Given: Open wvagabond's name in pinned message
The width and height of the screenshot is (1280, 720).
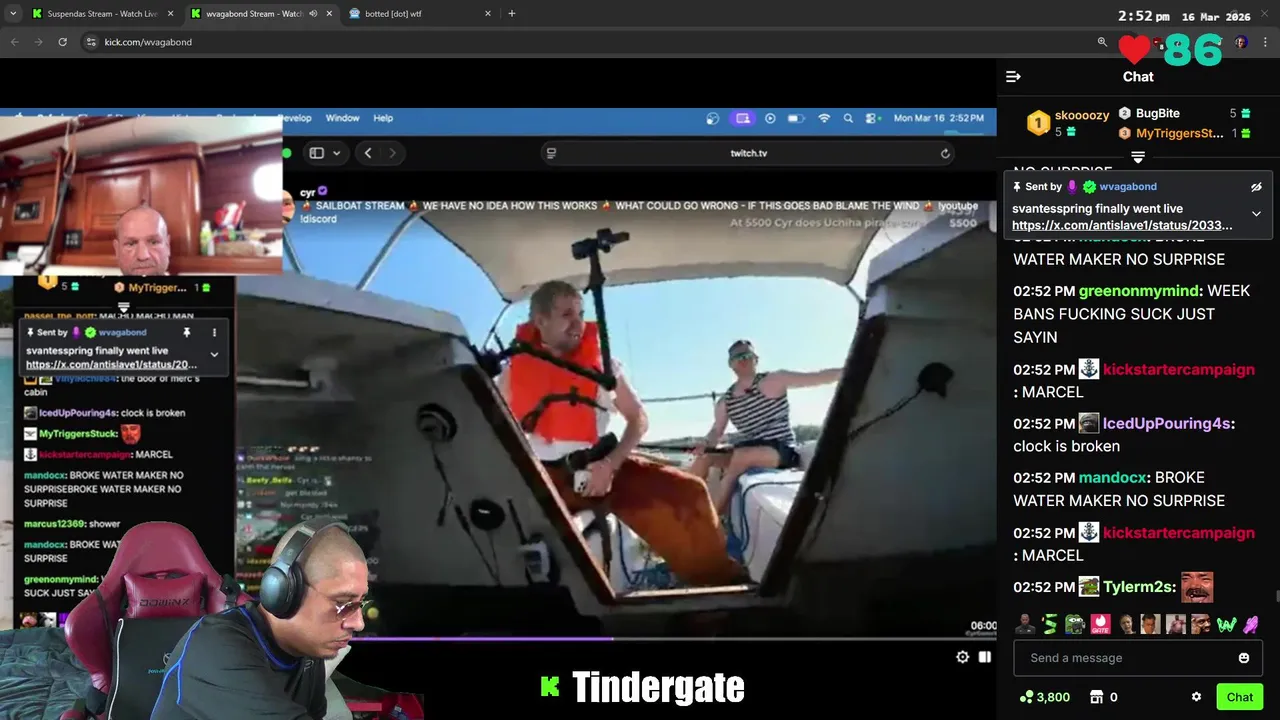Looking at the screenshot, I should (x=1128, y=187).
